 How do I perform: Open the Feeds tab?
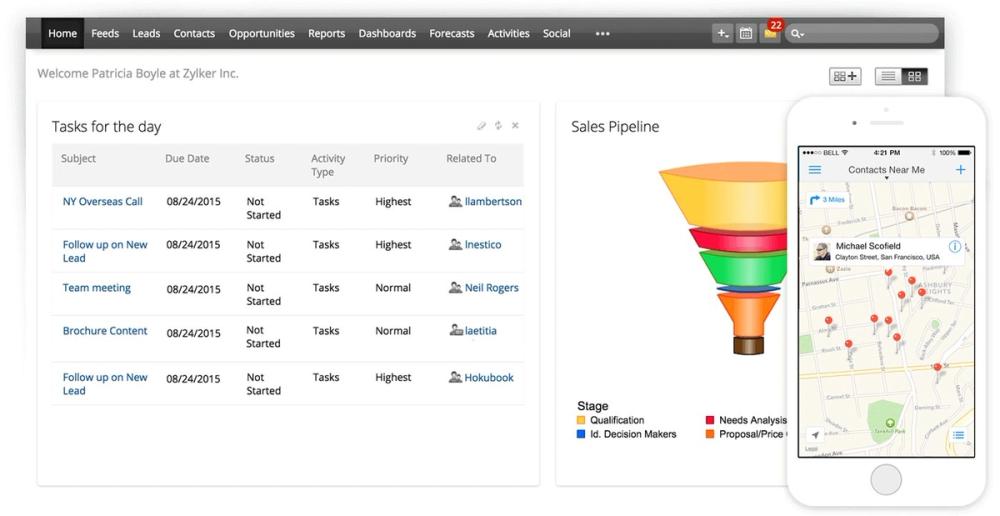click(x=105, y=33)
